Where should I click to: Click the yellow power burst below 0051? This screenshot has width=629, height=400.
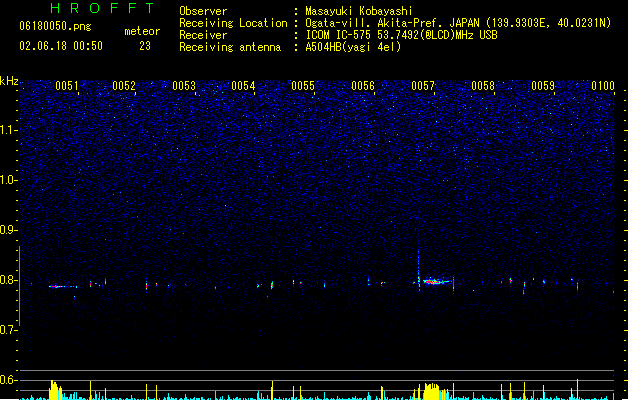tap(55, 390)
